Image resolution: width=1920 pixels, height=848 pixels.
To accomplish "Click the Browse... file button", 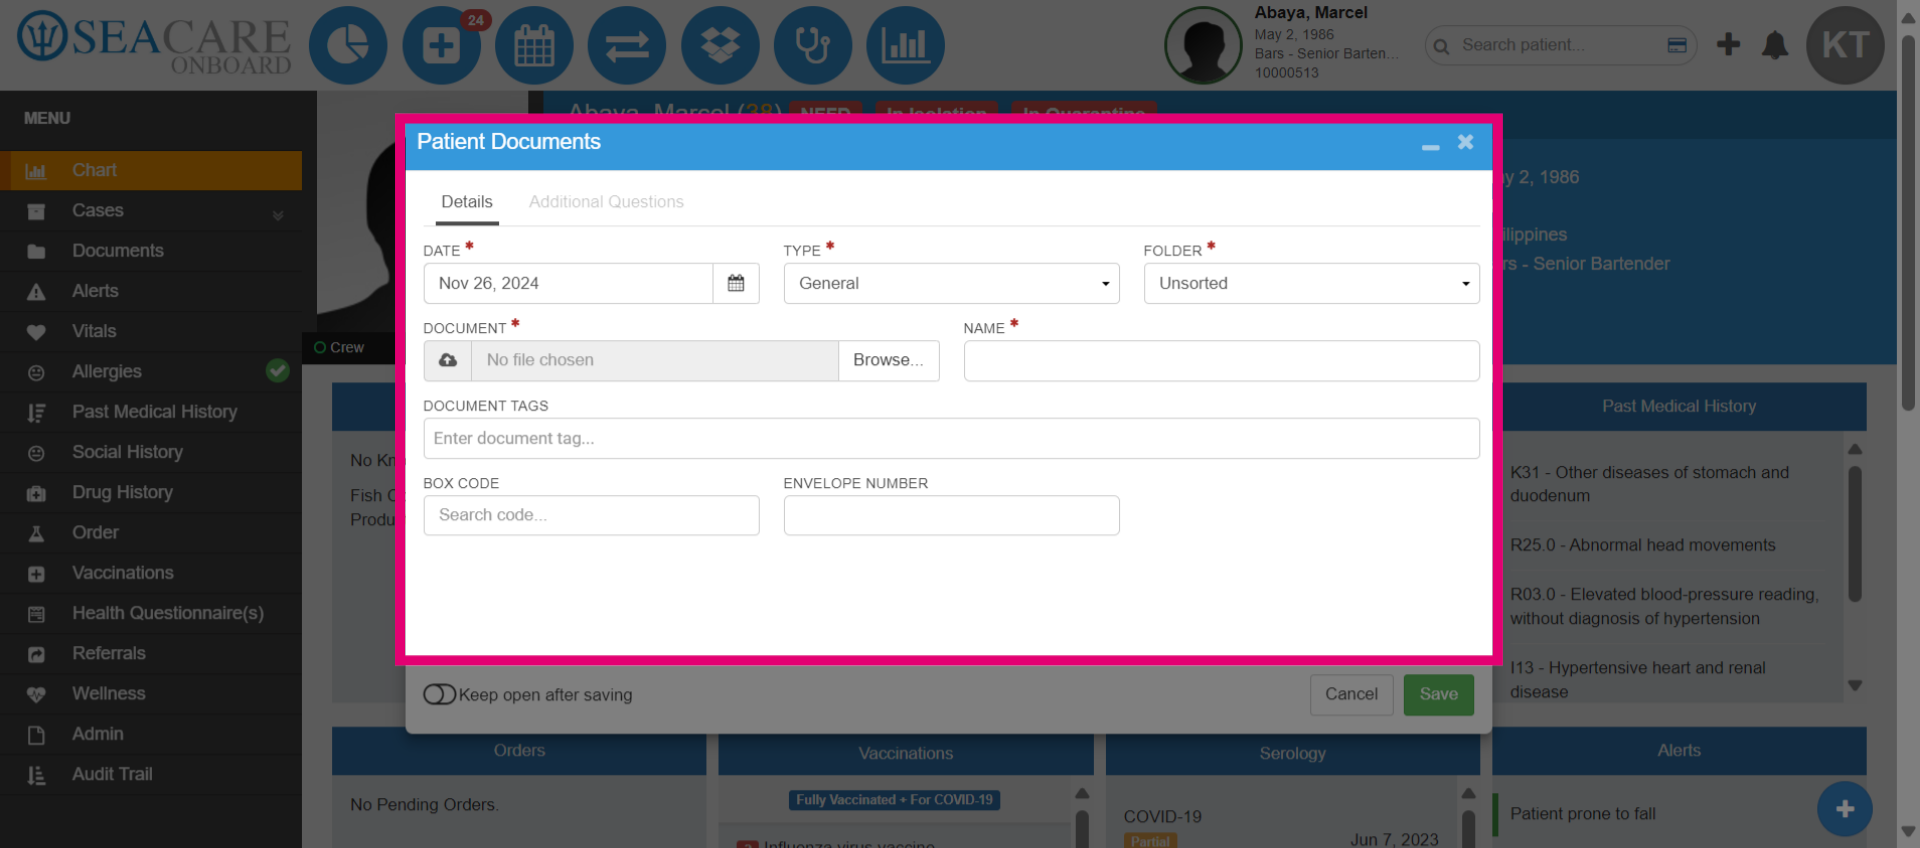I will (x=888, y=360).
